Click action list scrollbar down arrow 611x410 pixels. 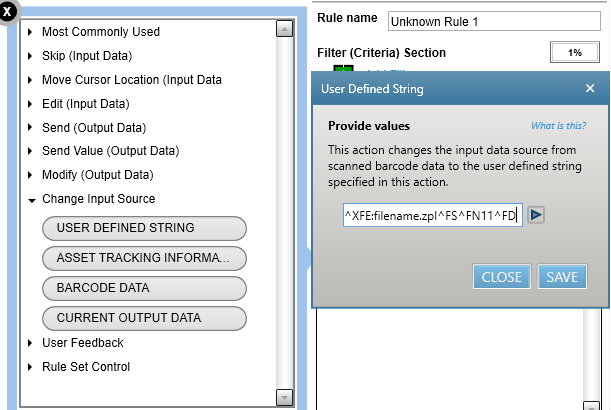(284, 398)
